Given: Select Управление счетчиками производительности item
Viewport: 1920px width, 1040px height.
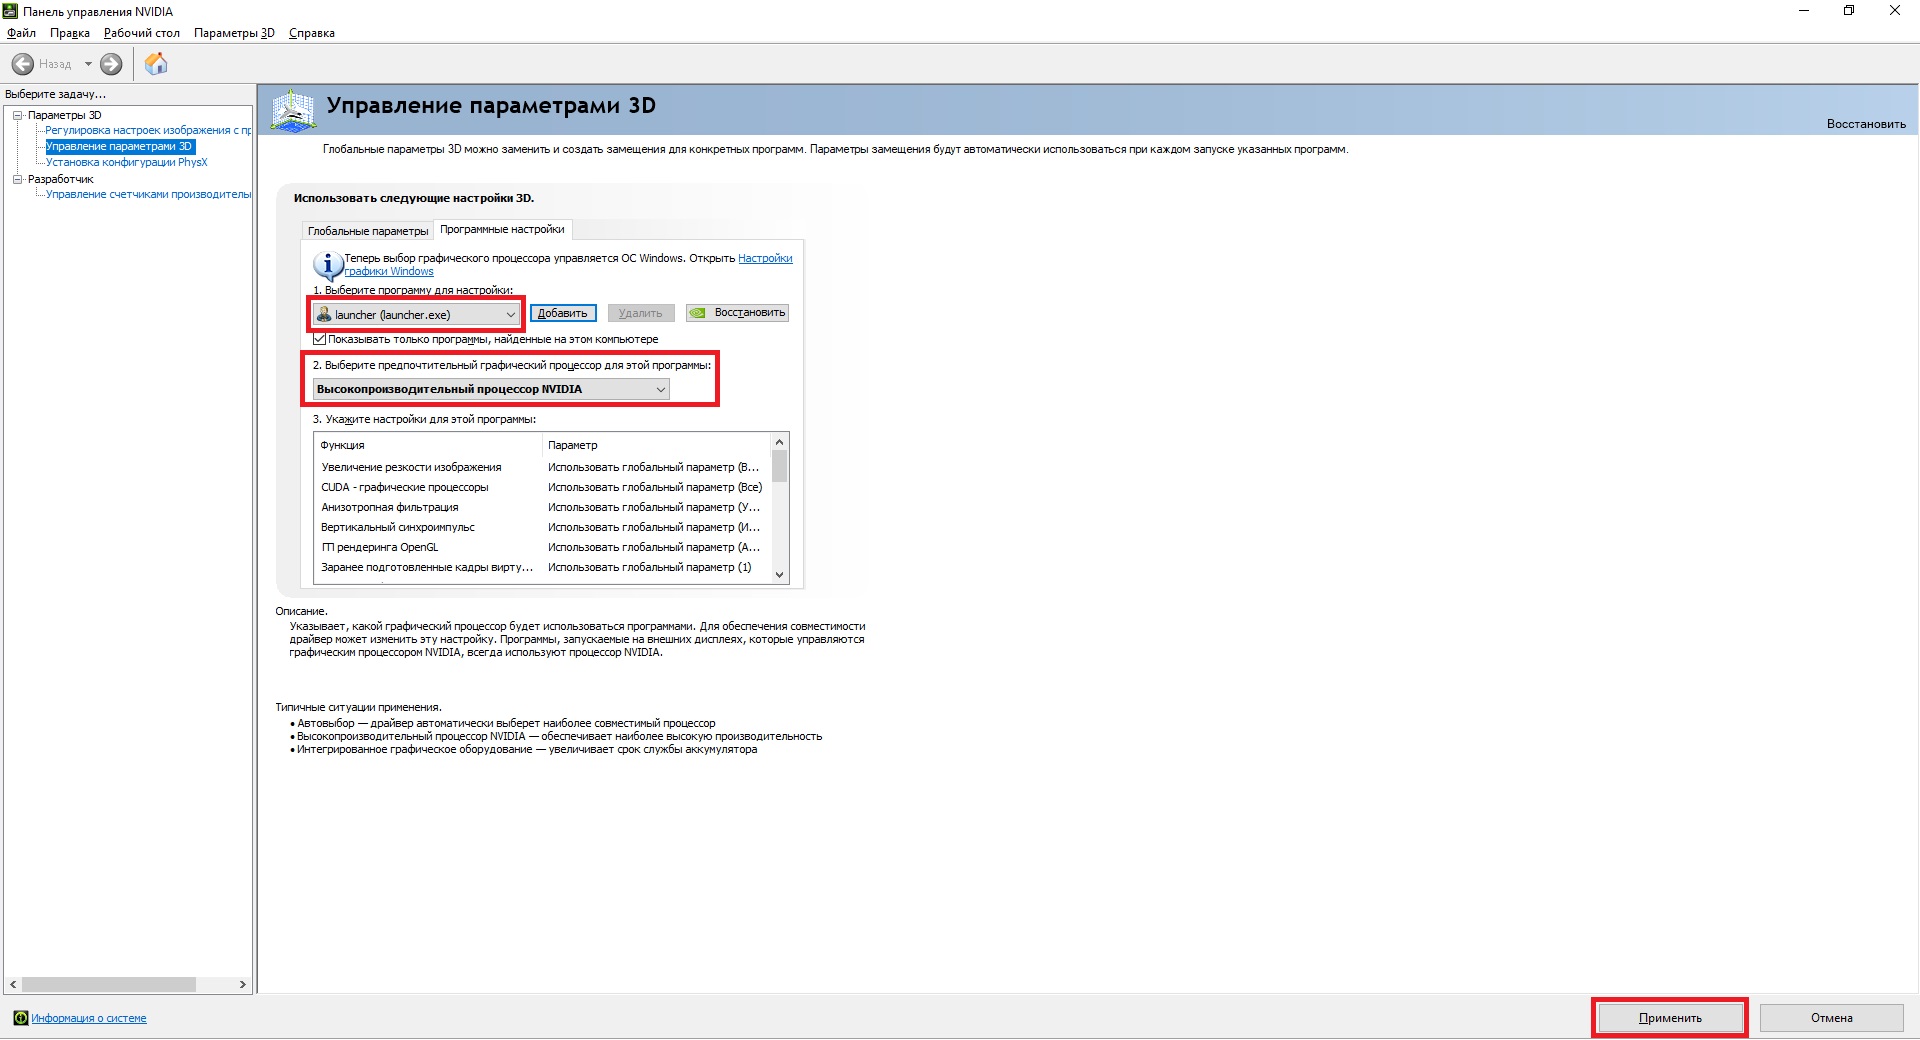Looking at the screenshot, I should [x=148, y=194].
